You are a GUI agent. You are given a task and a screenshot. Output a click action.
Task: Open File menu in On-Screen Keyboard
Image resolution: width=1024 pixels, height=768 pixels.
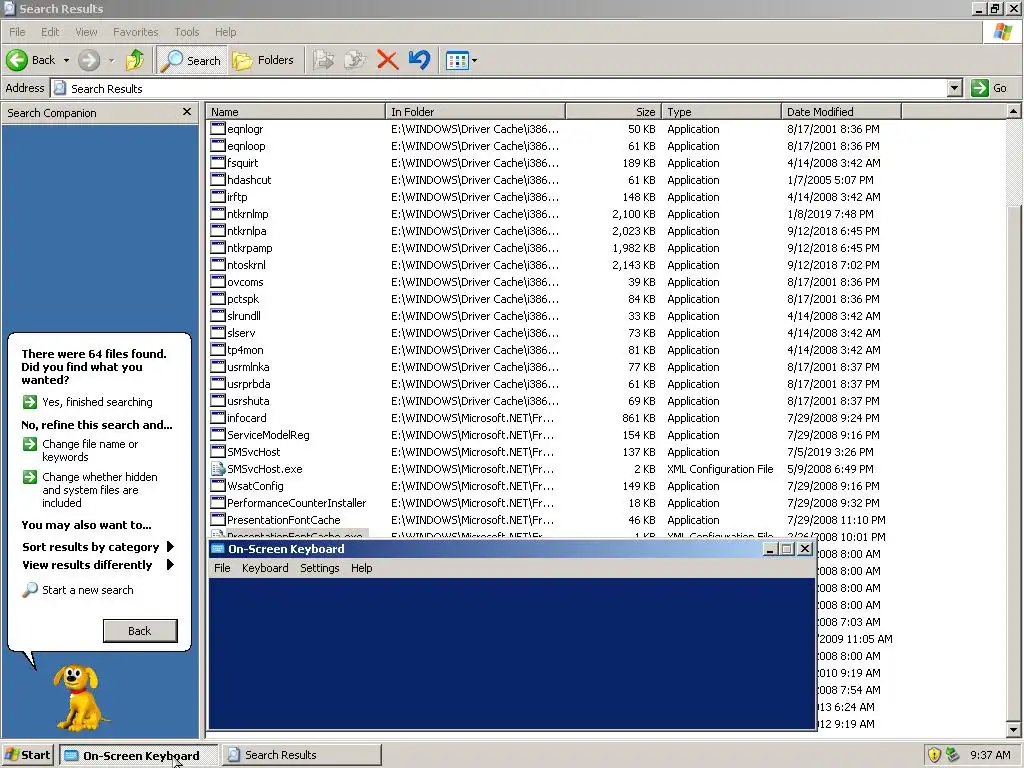[x=222, y=568]
